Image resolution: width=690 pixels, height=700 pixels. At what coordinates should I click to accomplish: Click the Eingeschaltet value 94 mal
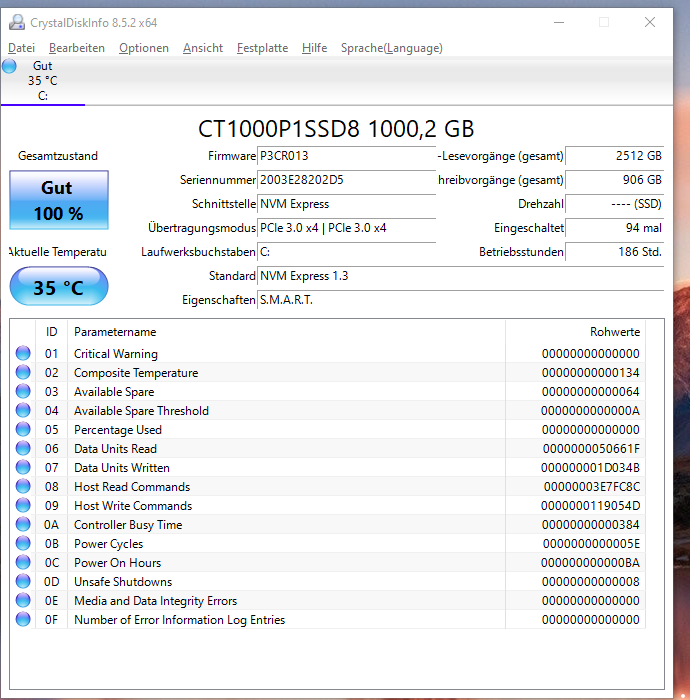615,228
